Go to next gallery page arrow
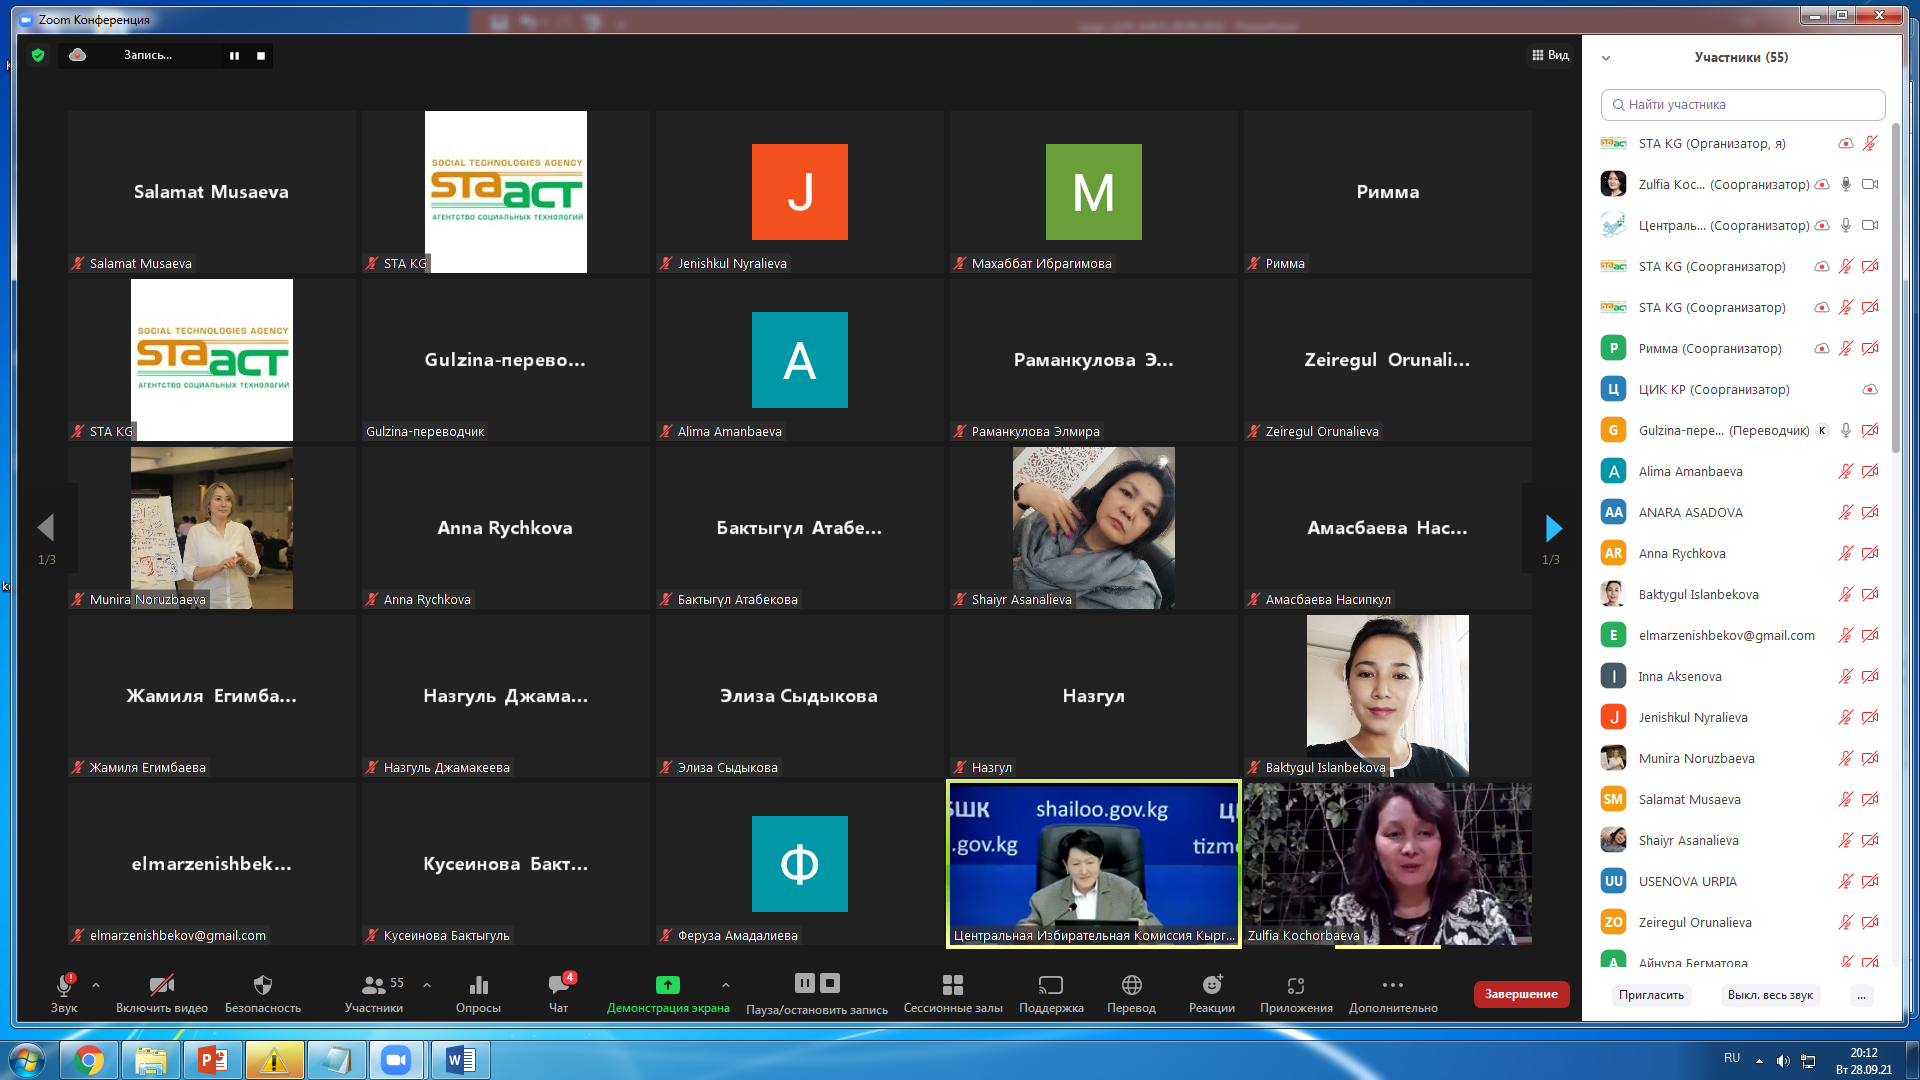This screenshot has height=1080, width=1920. [1552, 528]
